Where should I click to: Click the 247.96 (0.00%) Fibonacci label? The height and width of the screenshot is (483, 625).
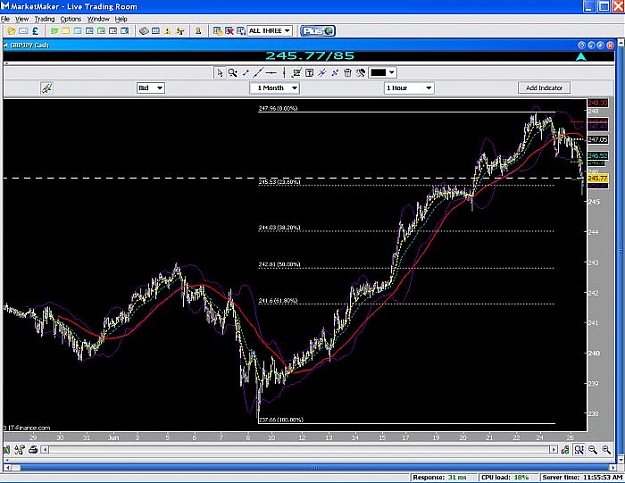(278, 108)
